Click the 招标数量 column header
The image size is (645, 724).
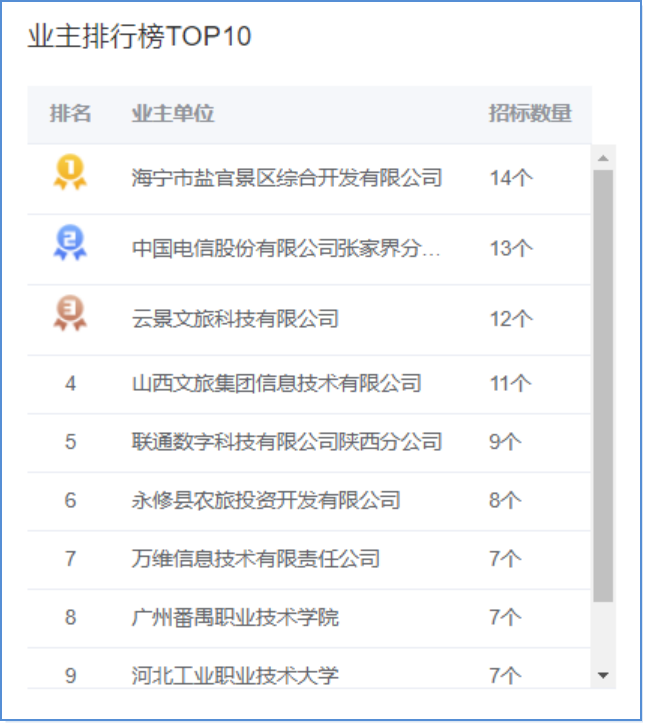point(530,114)
